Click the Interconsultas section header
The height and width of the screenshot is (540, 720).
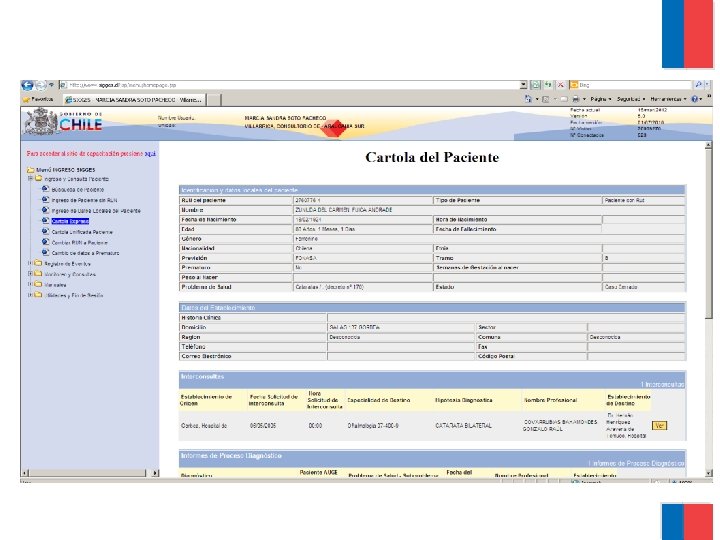432,380
